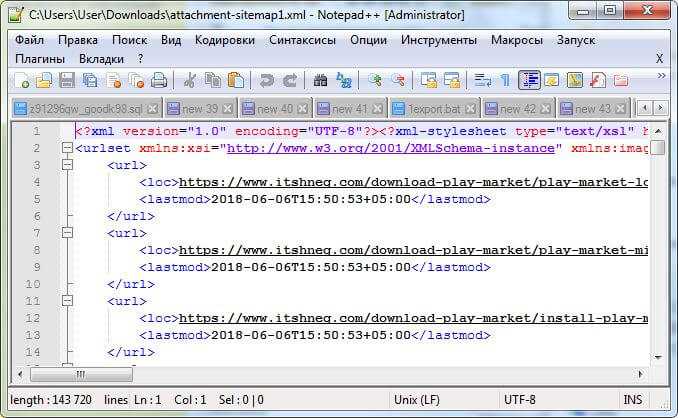Collapse the url fold on line 3
This screenshot has width=678, height=418.
67,165
